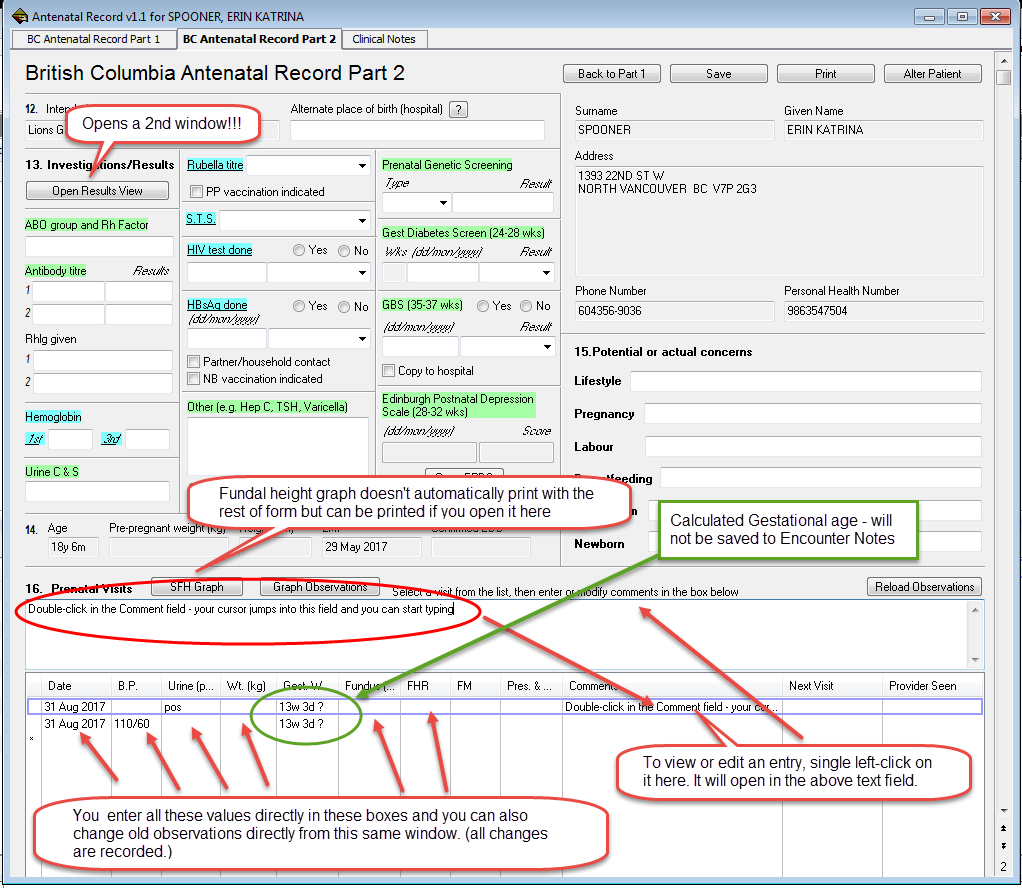Image resolution: width=1022 pixels, height=888 pixels.
Task: Click the Alter Patient button
Action: tap(932, 73)
